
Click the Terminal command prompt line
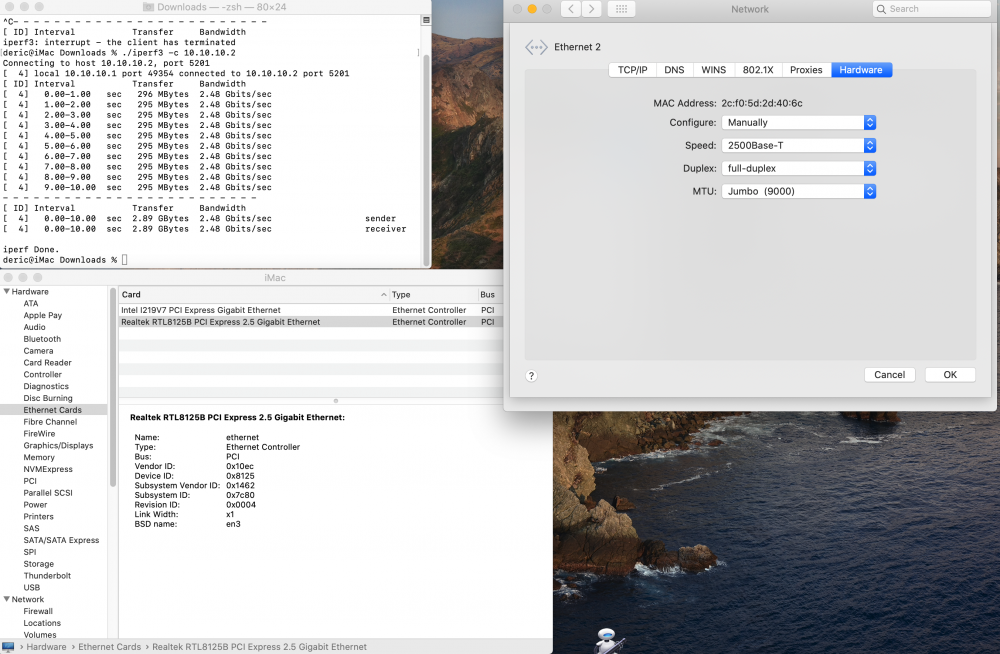pyautogui.click(x=65, y=260)
